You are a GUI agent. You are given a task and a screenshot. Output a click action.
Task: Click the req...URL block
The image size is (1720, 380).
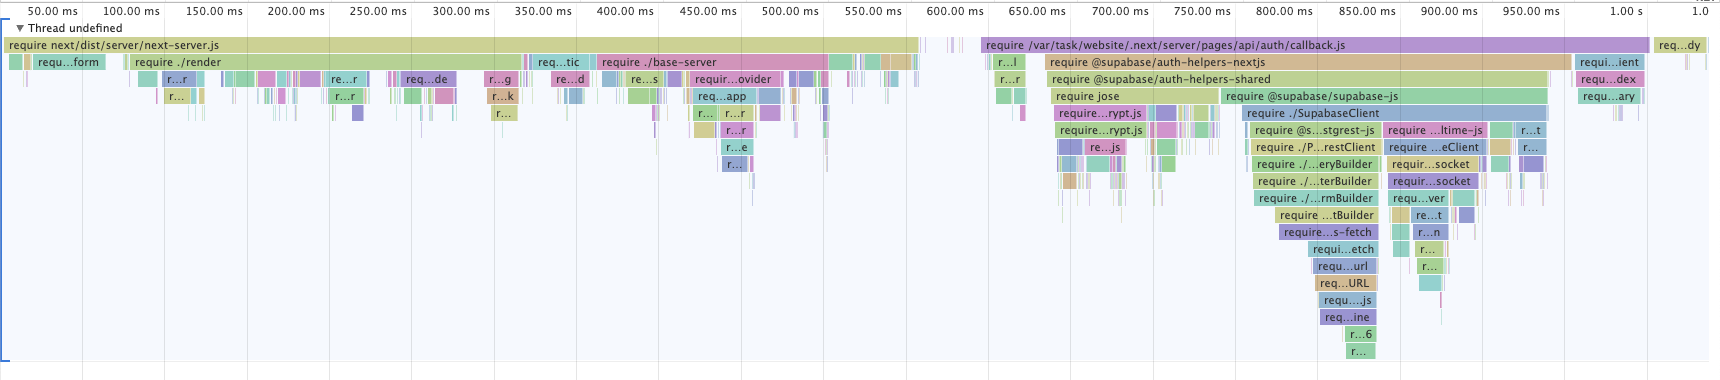click(1345, 283)
